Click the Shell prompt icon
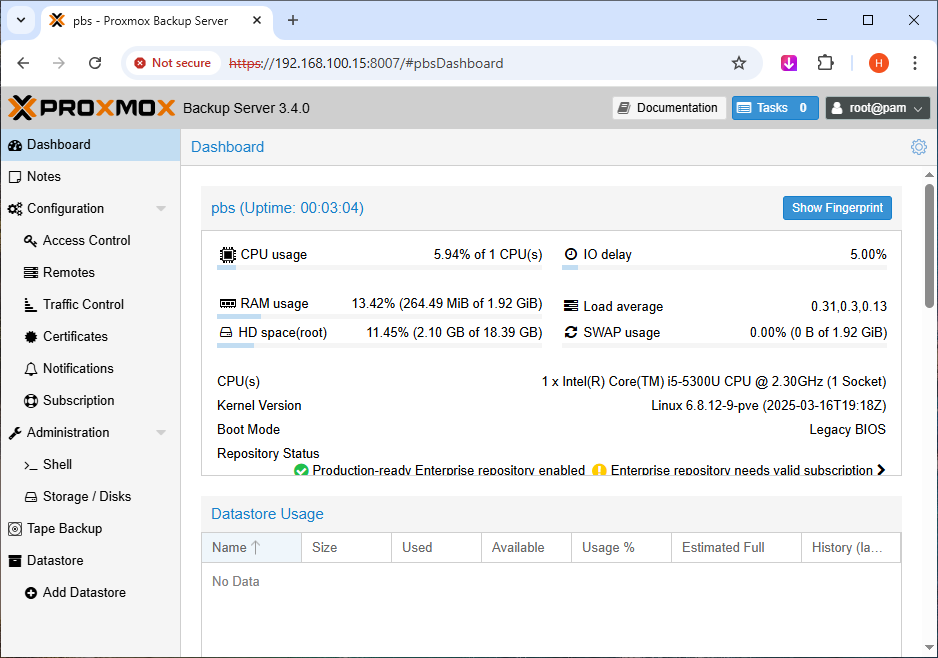938x658 pixels. (31, 465)
